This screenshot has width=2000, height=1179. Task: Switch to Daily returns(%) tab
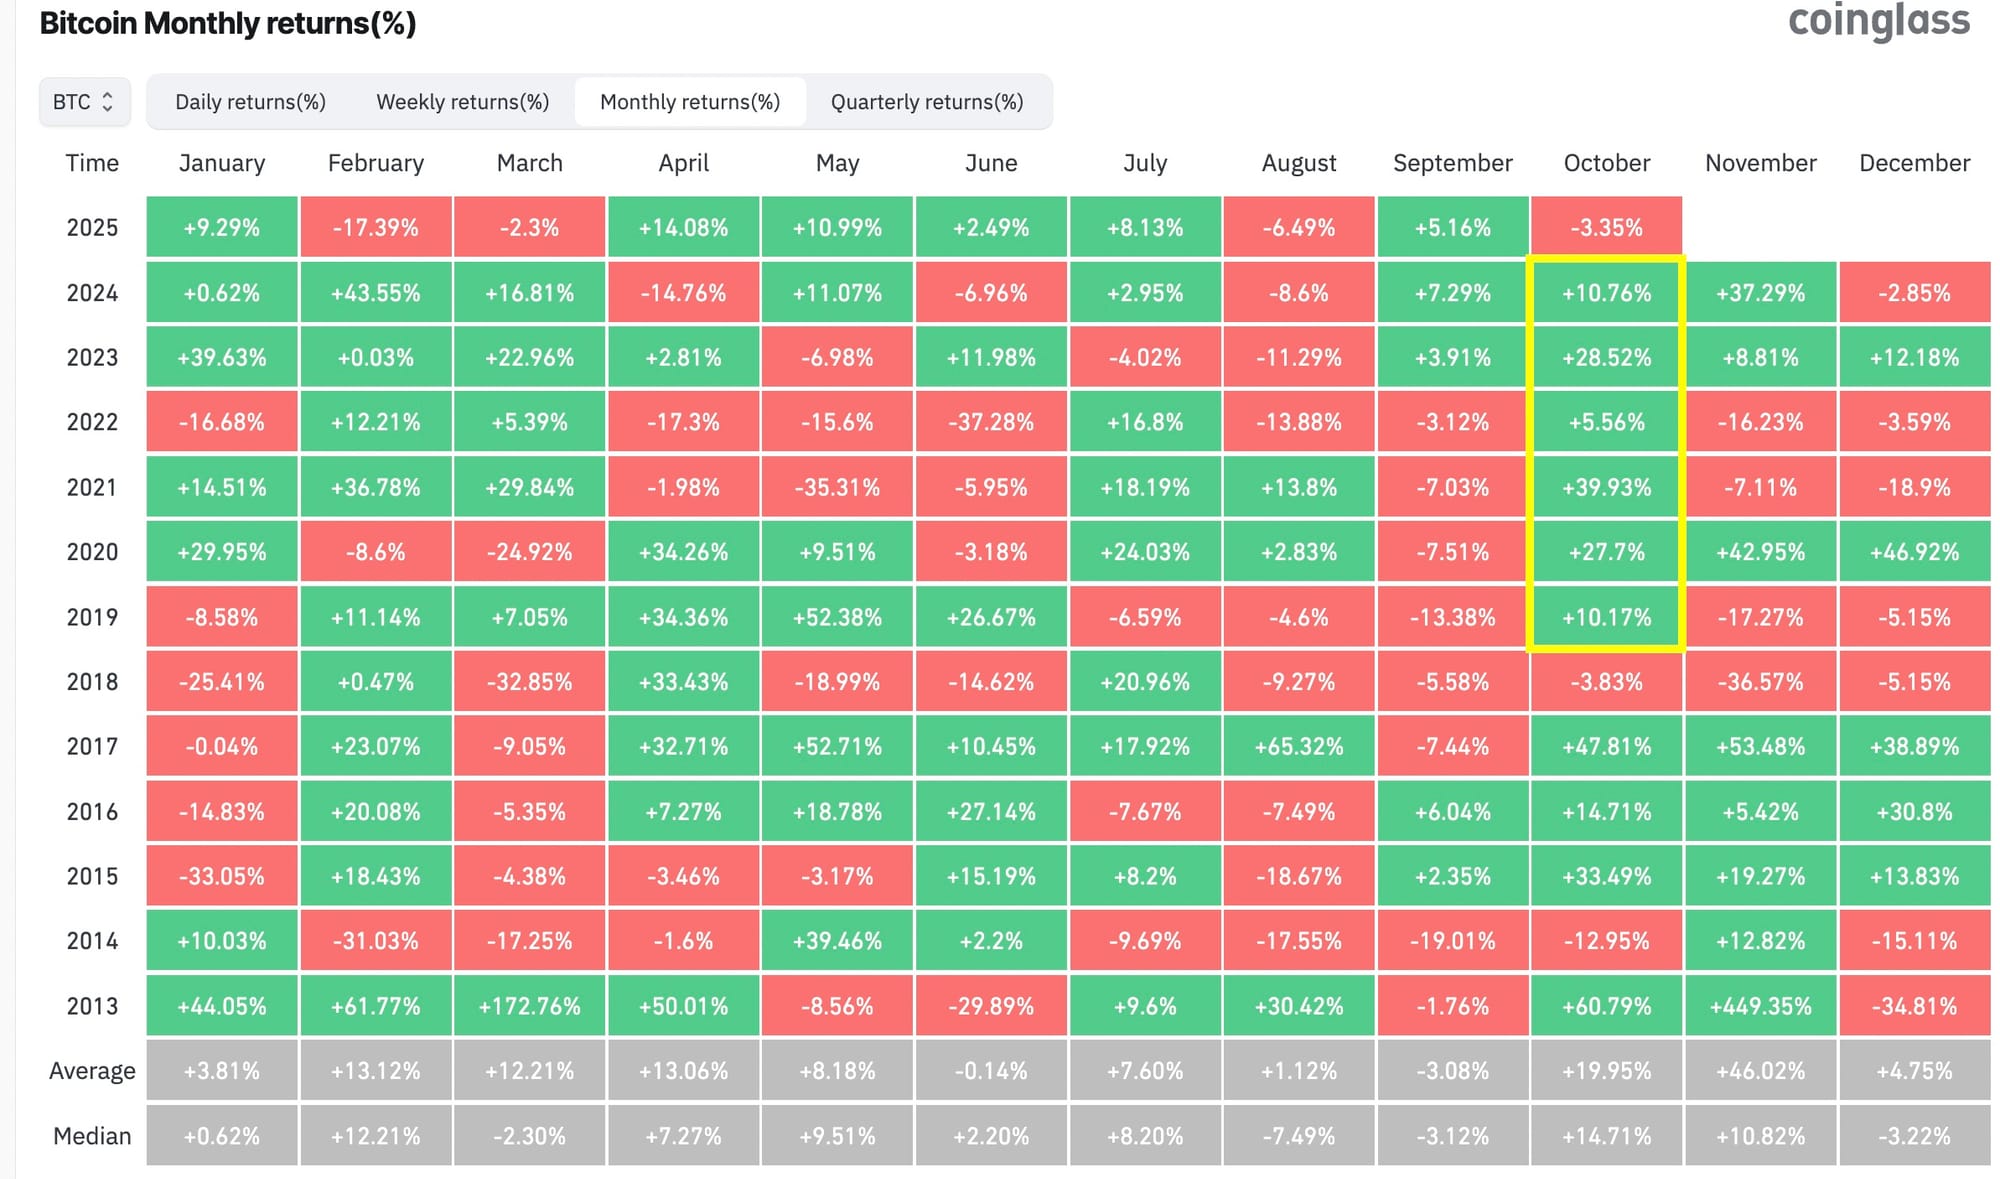tap(250, 102)
